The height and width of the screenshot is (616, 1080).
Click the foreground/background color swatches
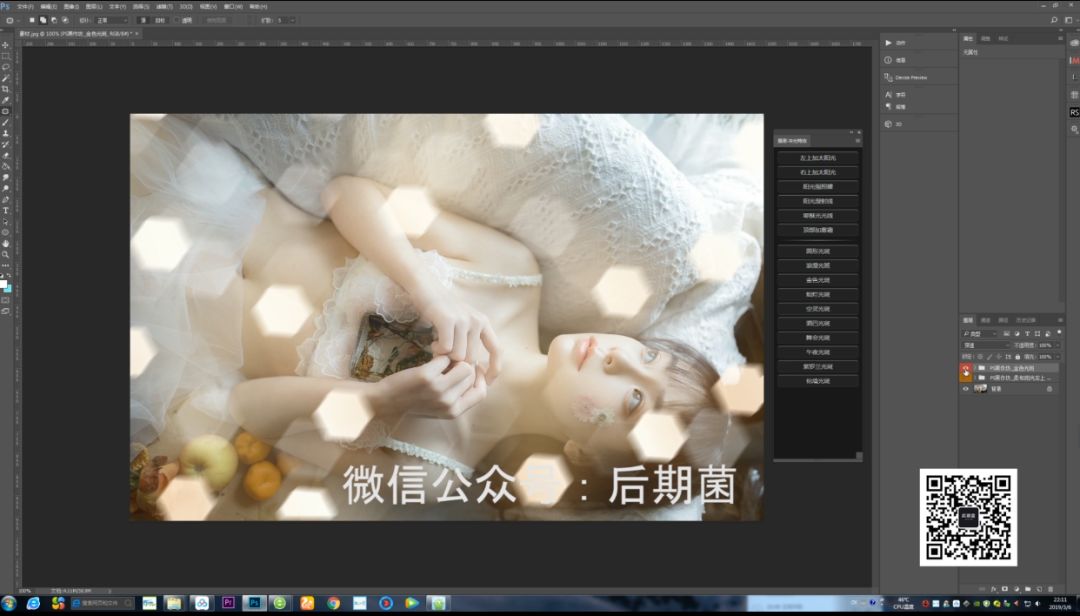[6, 285]
